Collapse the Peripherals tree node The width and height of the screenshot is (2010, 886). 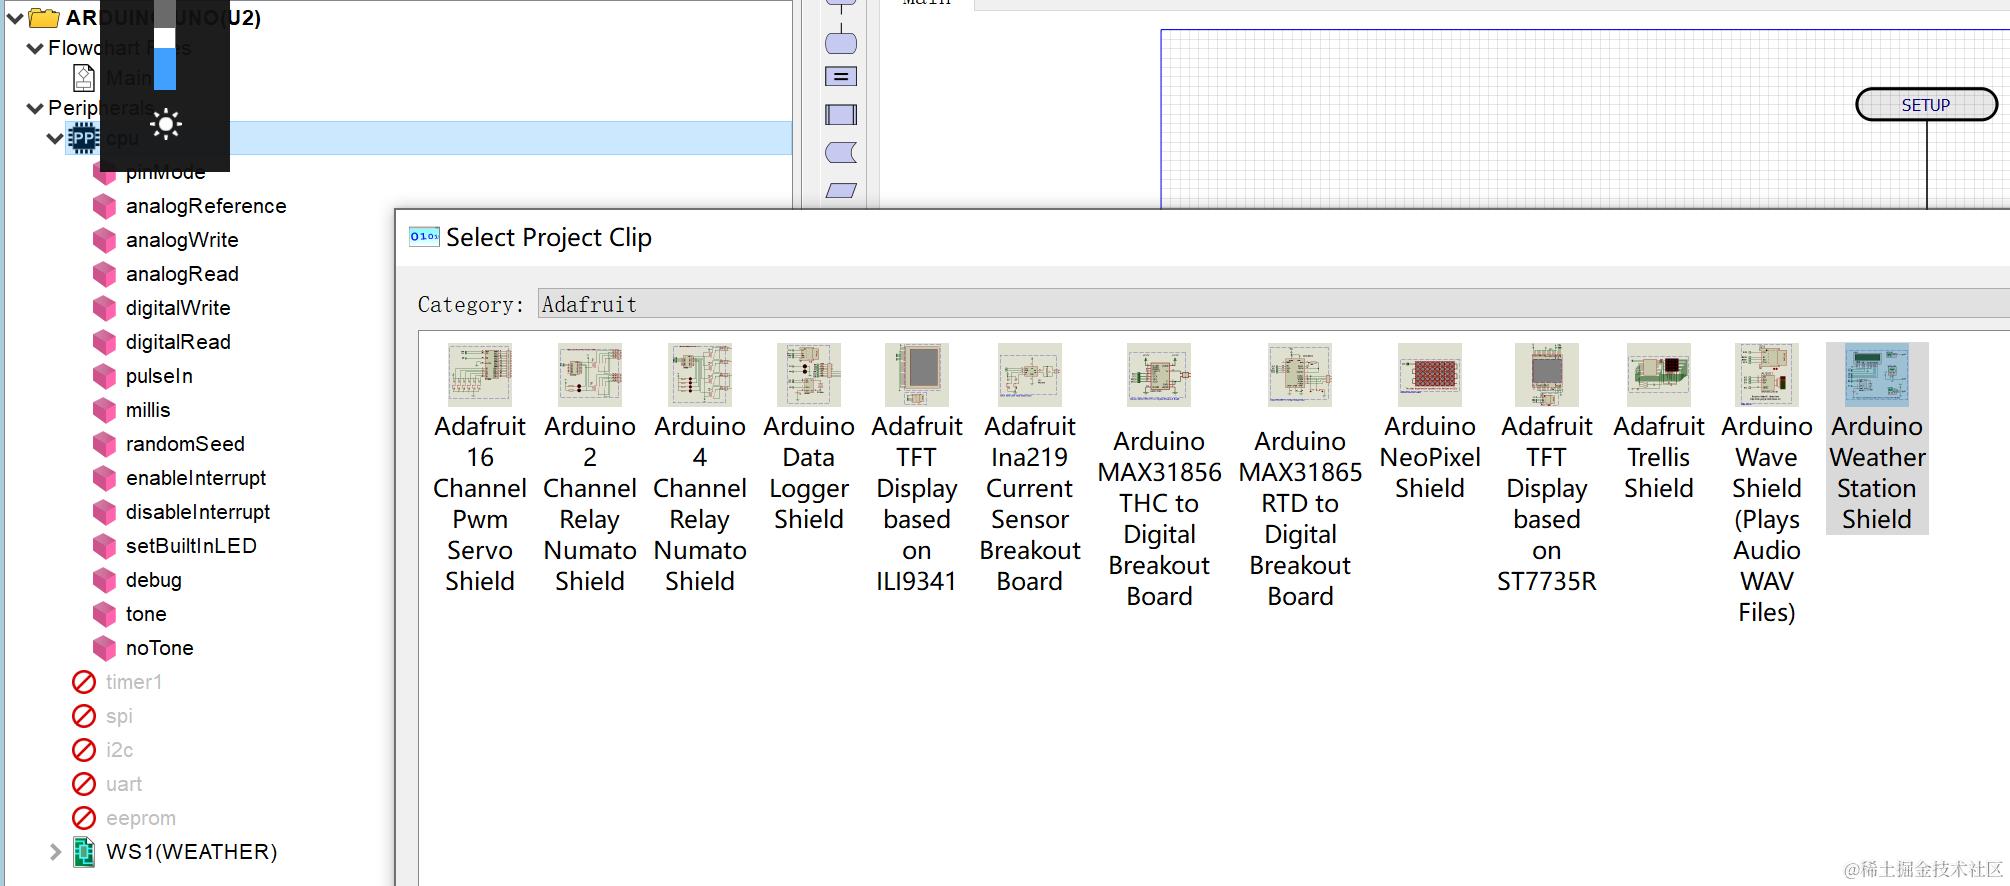[35, 108]
